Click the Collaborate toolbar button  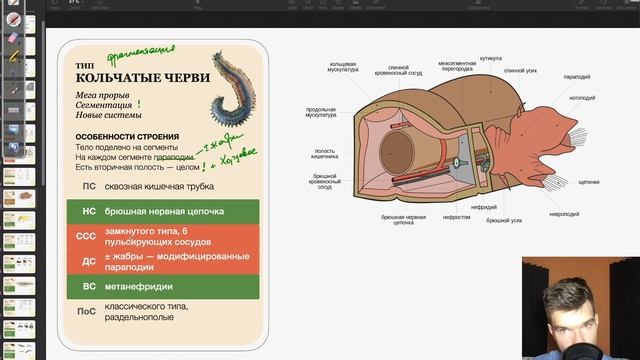[479, 4]
